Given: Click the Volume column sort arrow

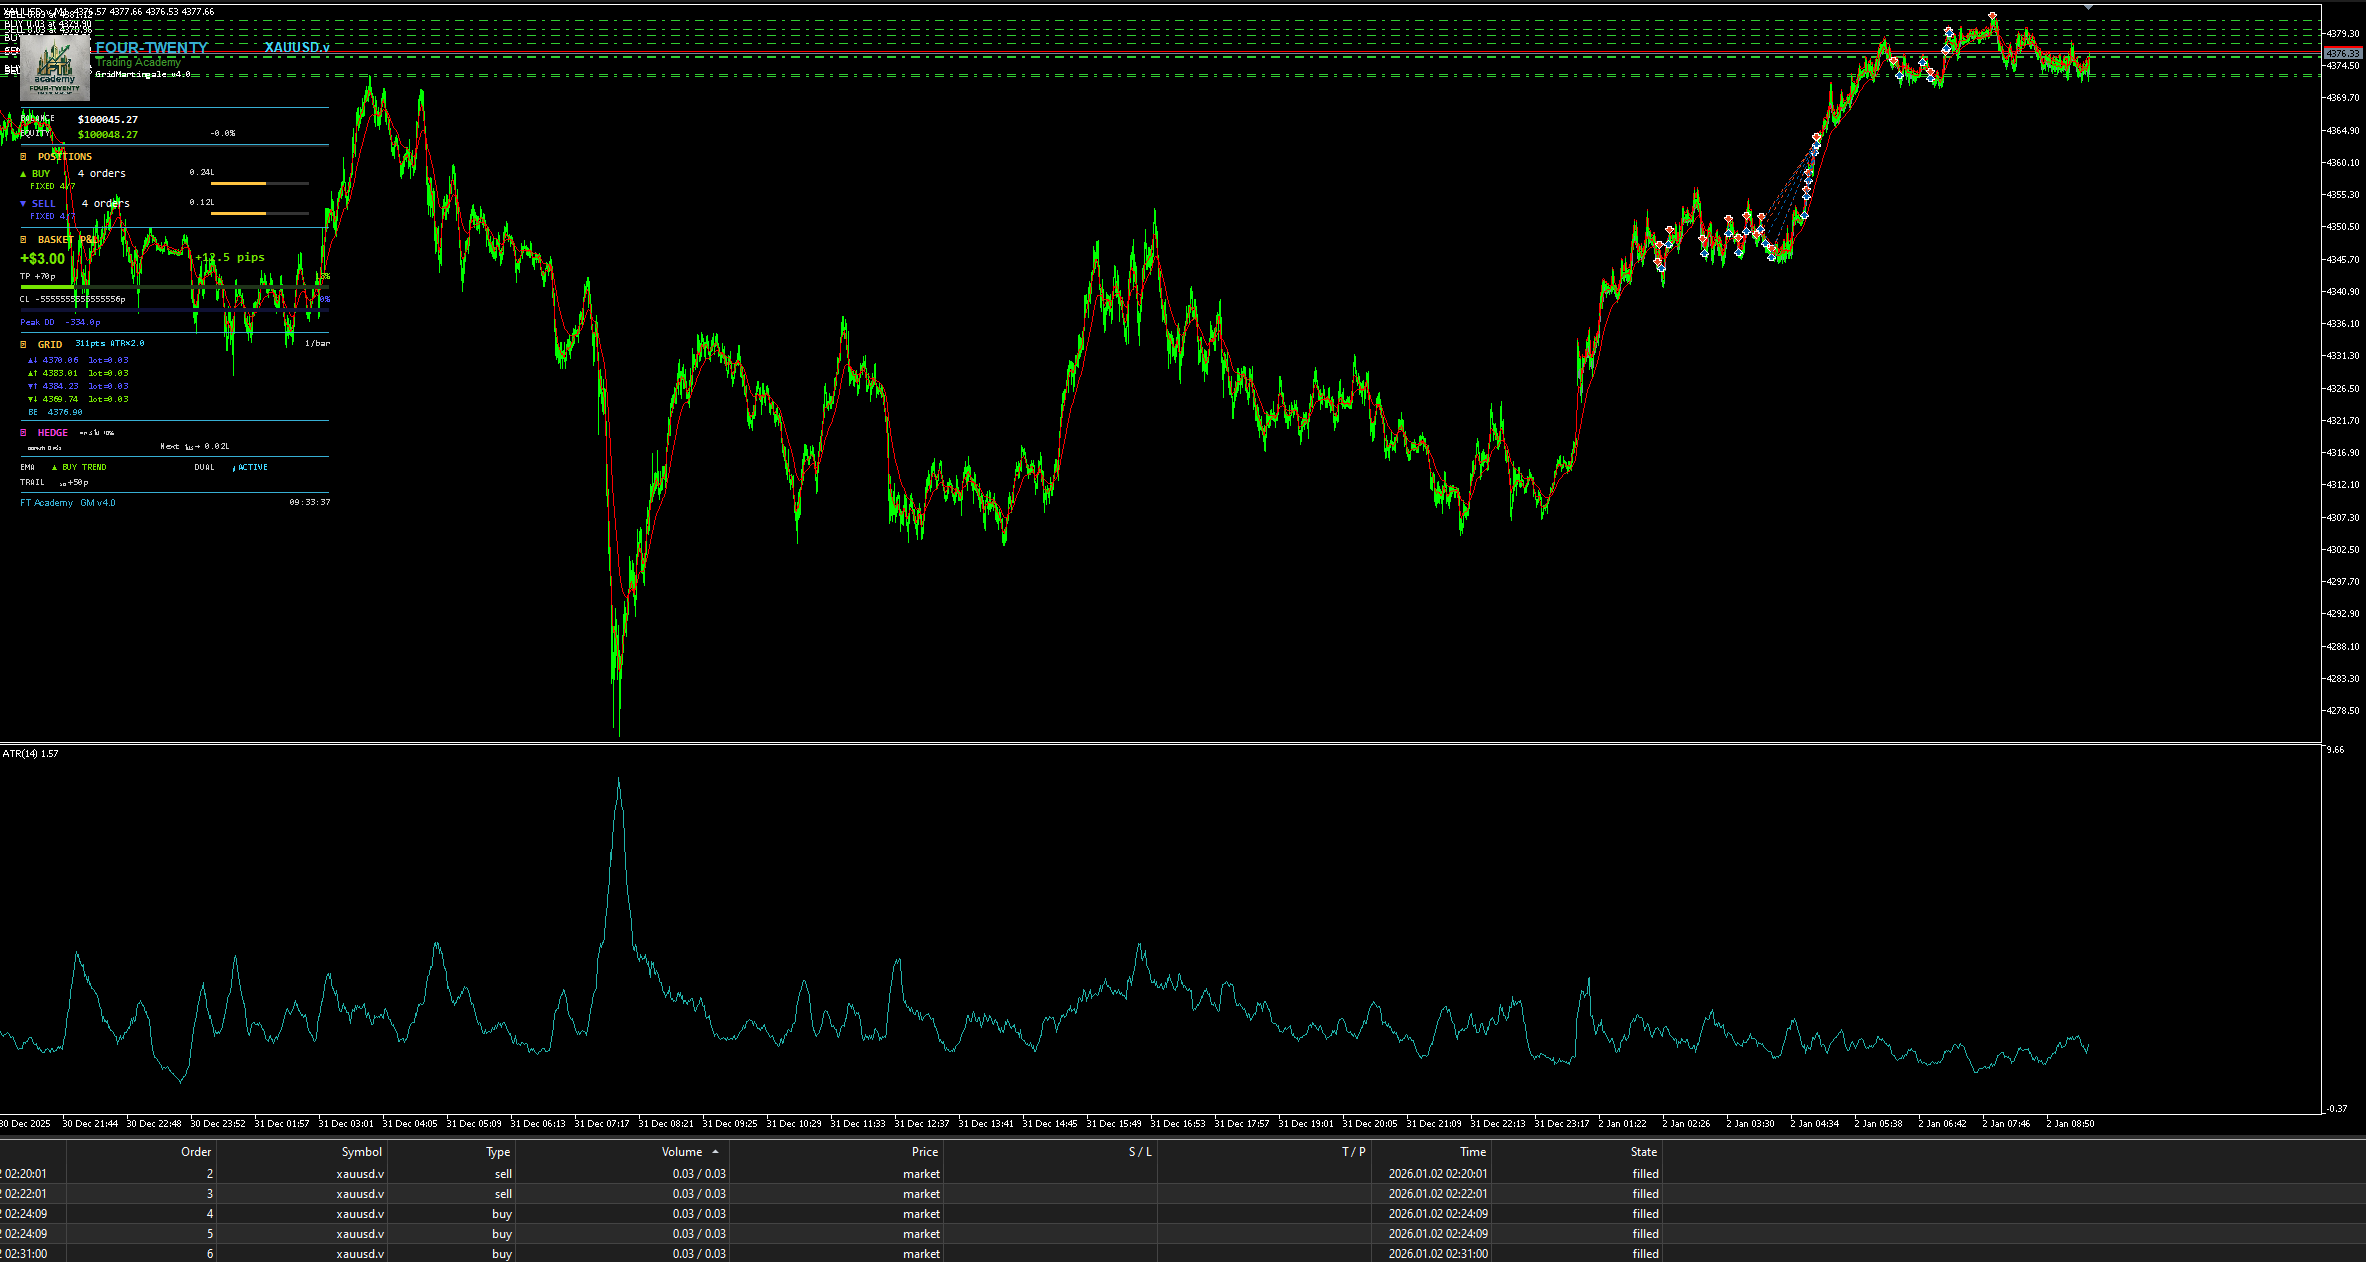Looking at the screenshot, I should click(715, 1152).
